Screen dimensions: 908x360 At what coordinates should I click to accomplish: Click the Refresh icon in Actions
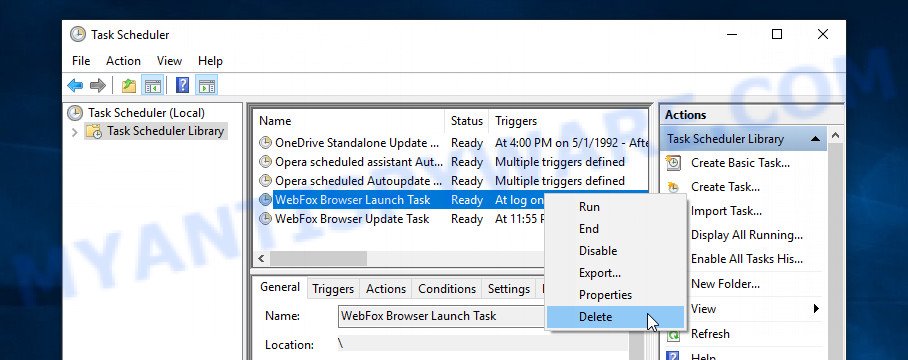(673, 334)
